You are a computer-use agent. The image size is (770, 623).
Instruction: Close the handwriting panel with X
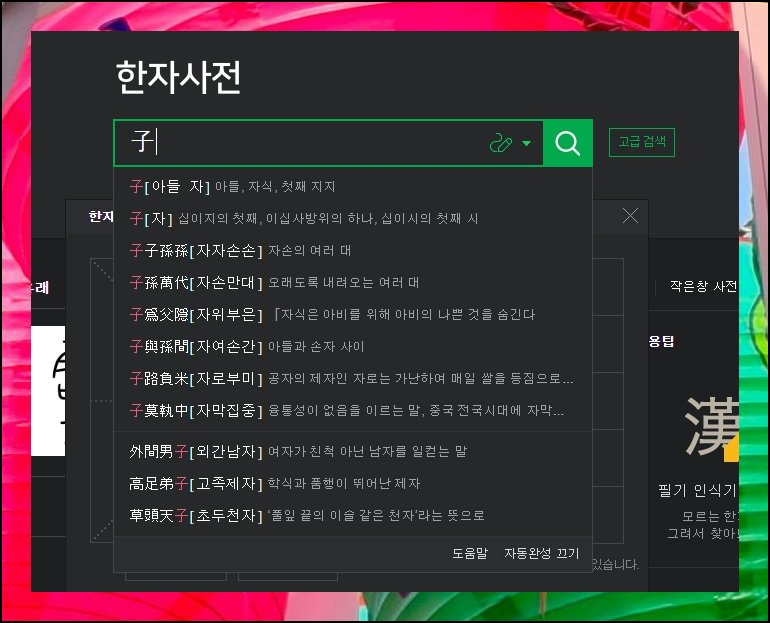tap(631, 216)
